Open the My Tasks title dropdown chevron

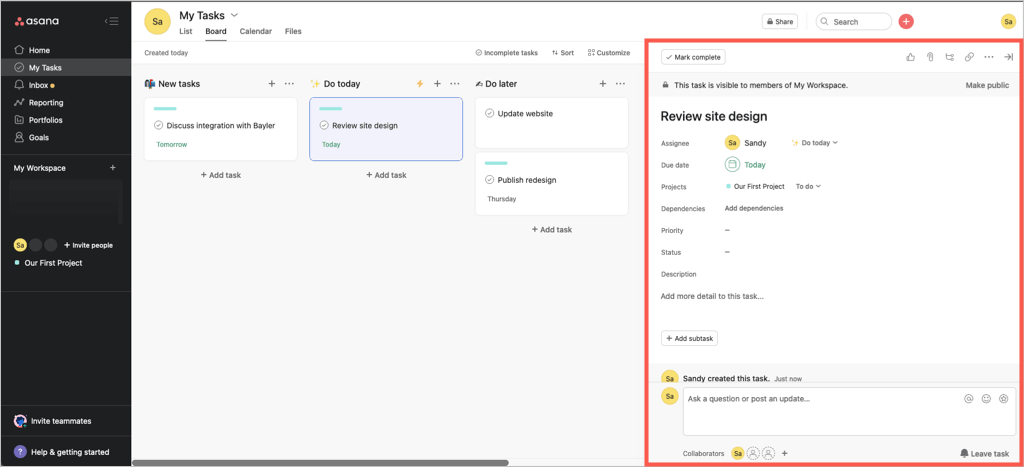235,15
